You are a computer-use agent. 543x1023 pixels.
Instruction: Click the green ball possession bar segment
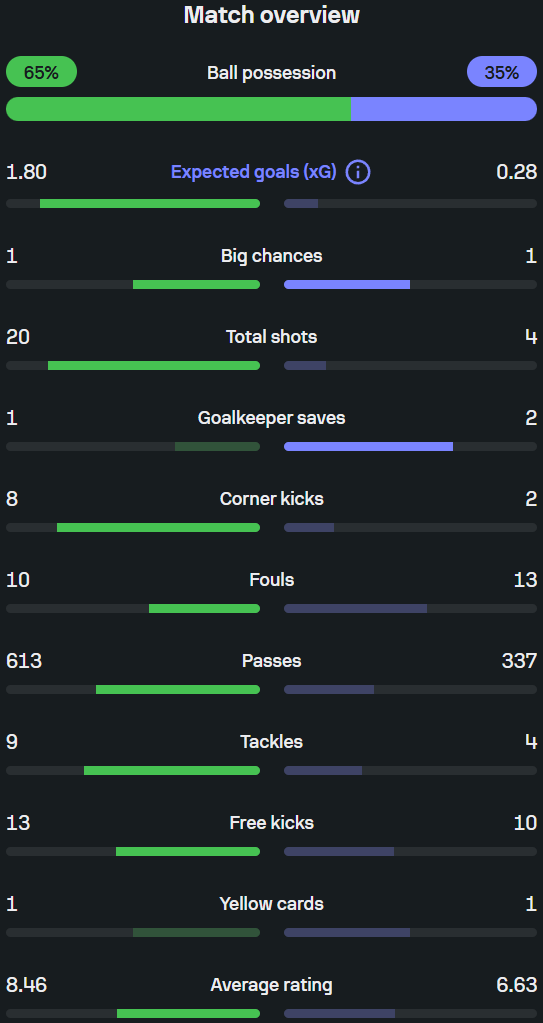pos(178,109)
